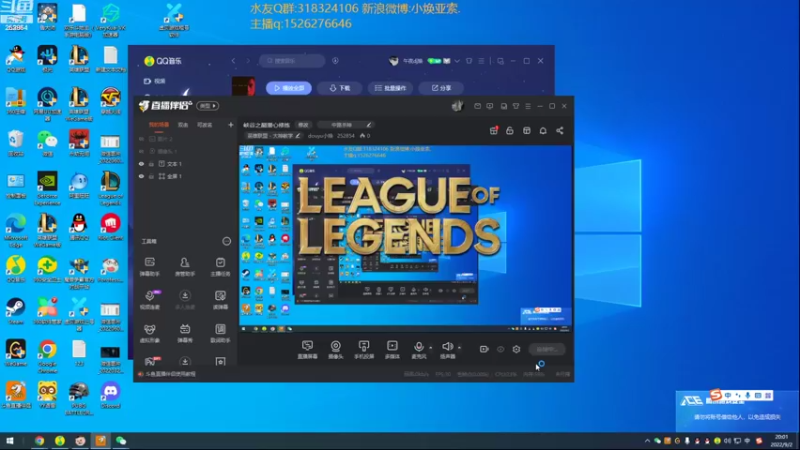Open the 弹幕秀 tool
Screen dimensions: 800x450
(x=185, y=333)
